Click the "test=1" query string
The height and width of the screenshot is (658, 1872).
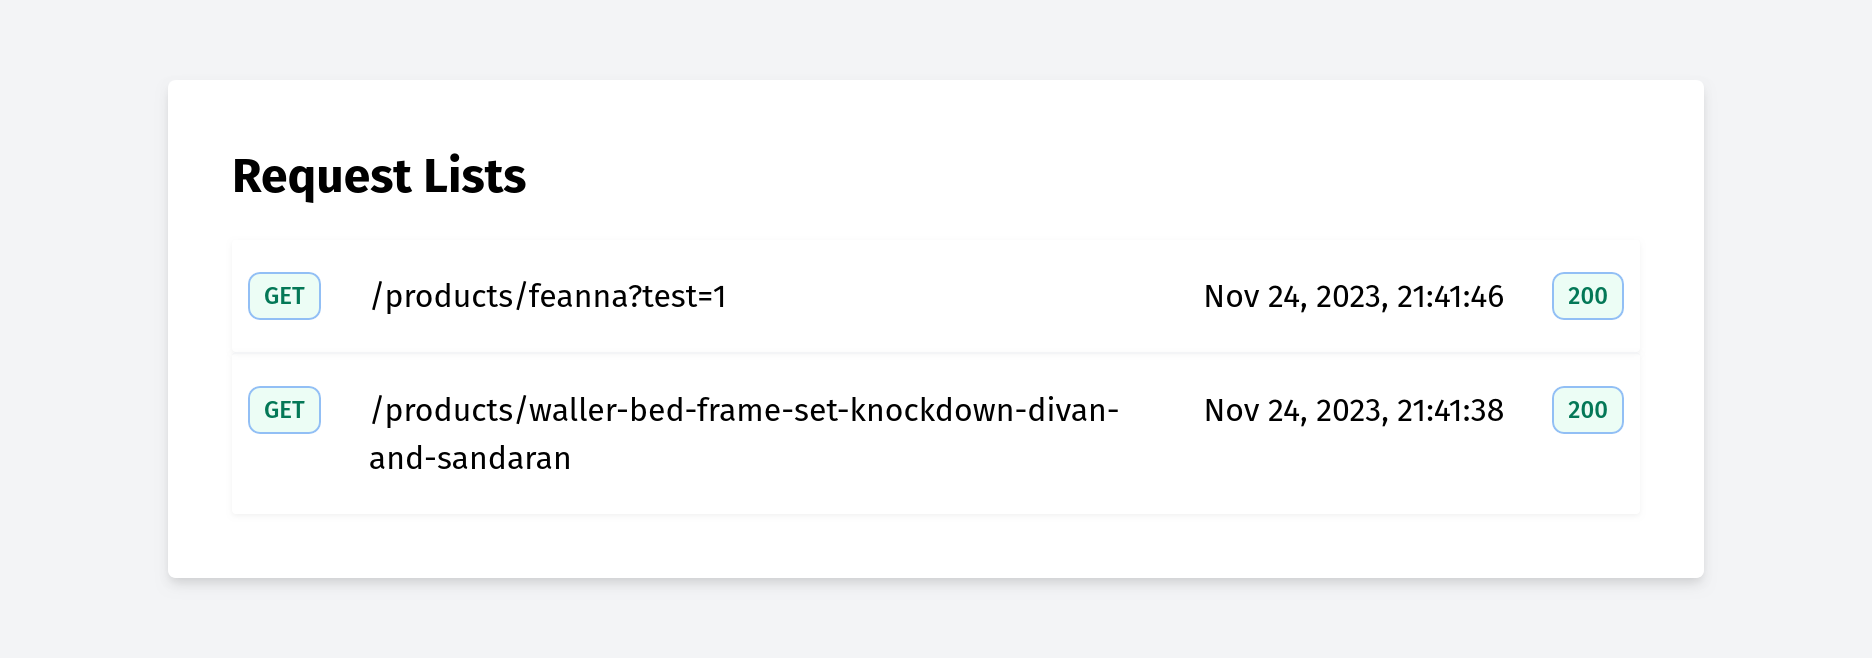point(684,297)
